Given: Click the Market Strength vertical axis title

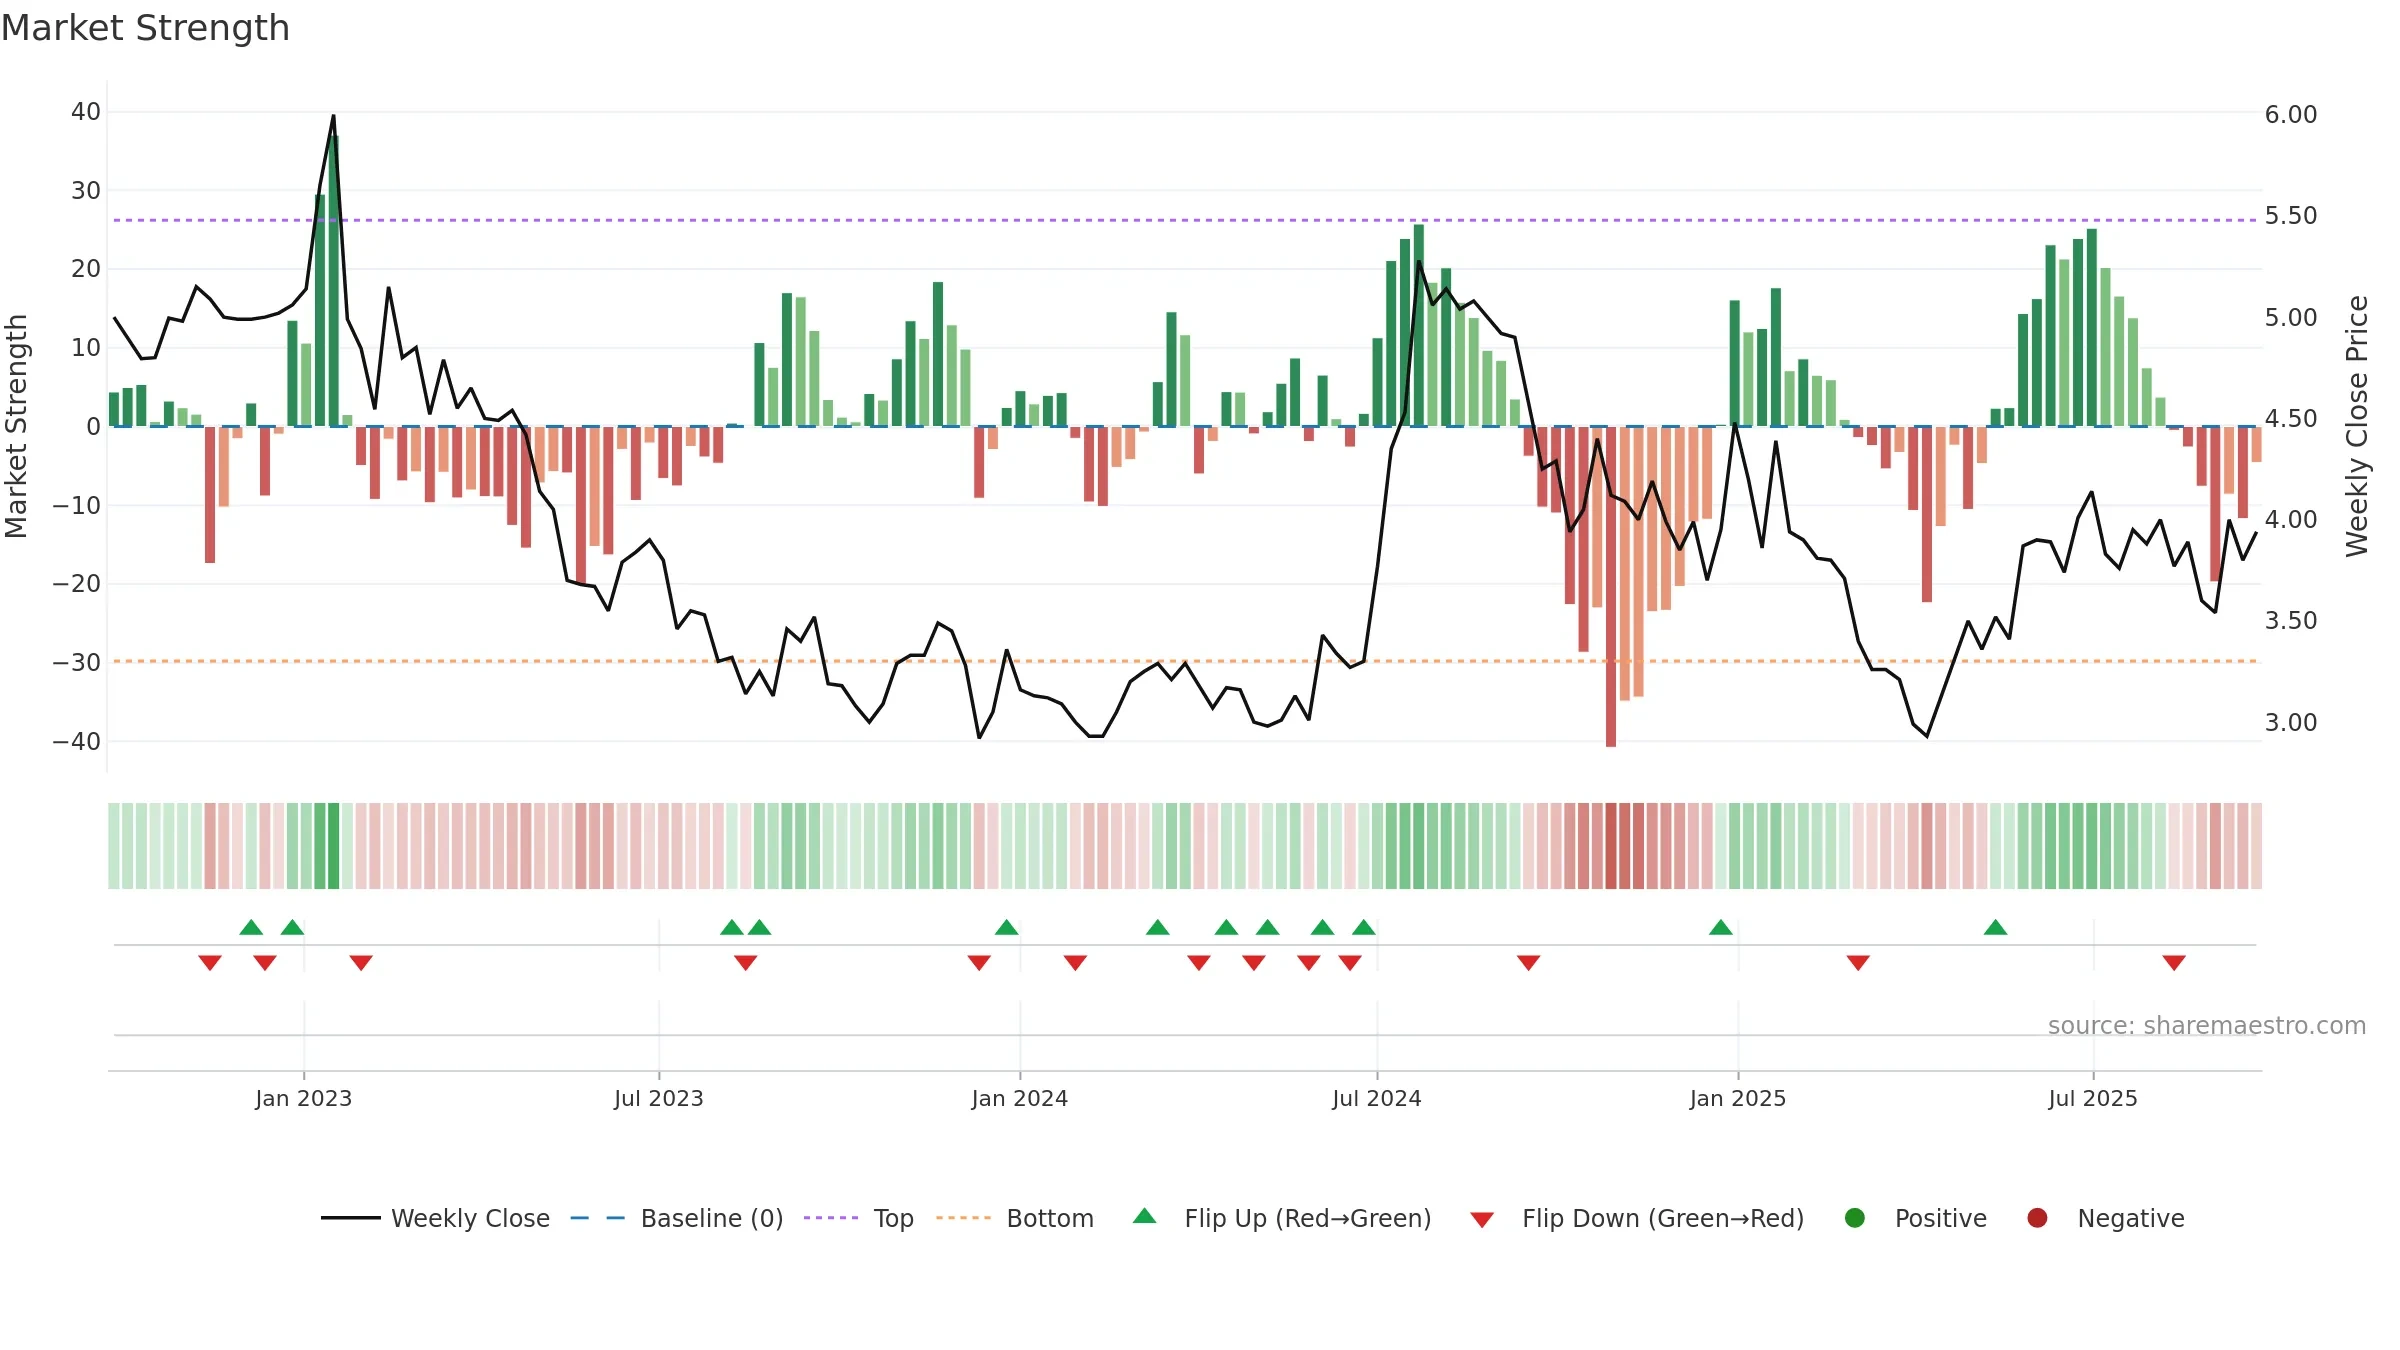Looking at the screenshot, I should tap(16, 426).
